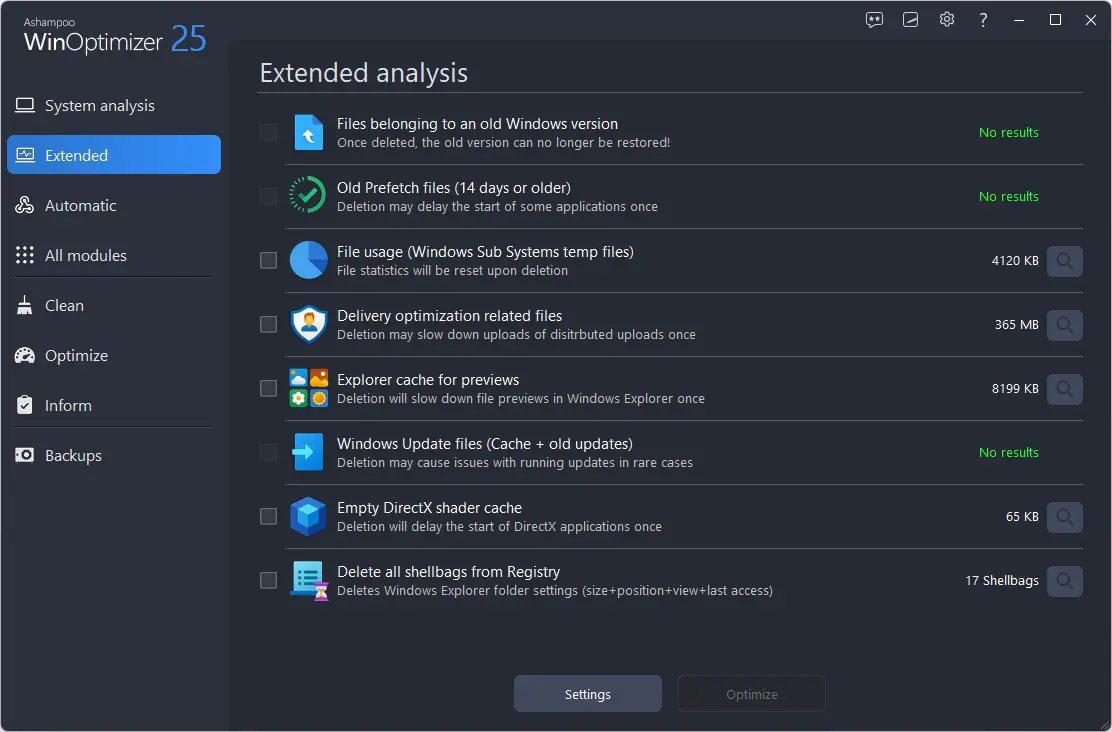This screenshot has width=1112, height=732.
Task: Open the All modules section
Action: [x=86, y=256]
